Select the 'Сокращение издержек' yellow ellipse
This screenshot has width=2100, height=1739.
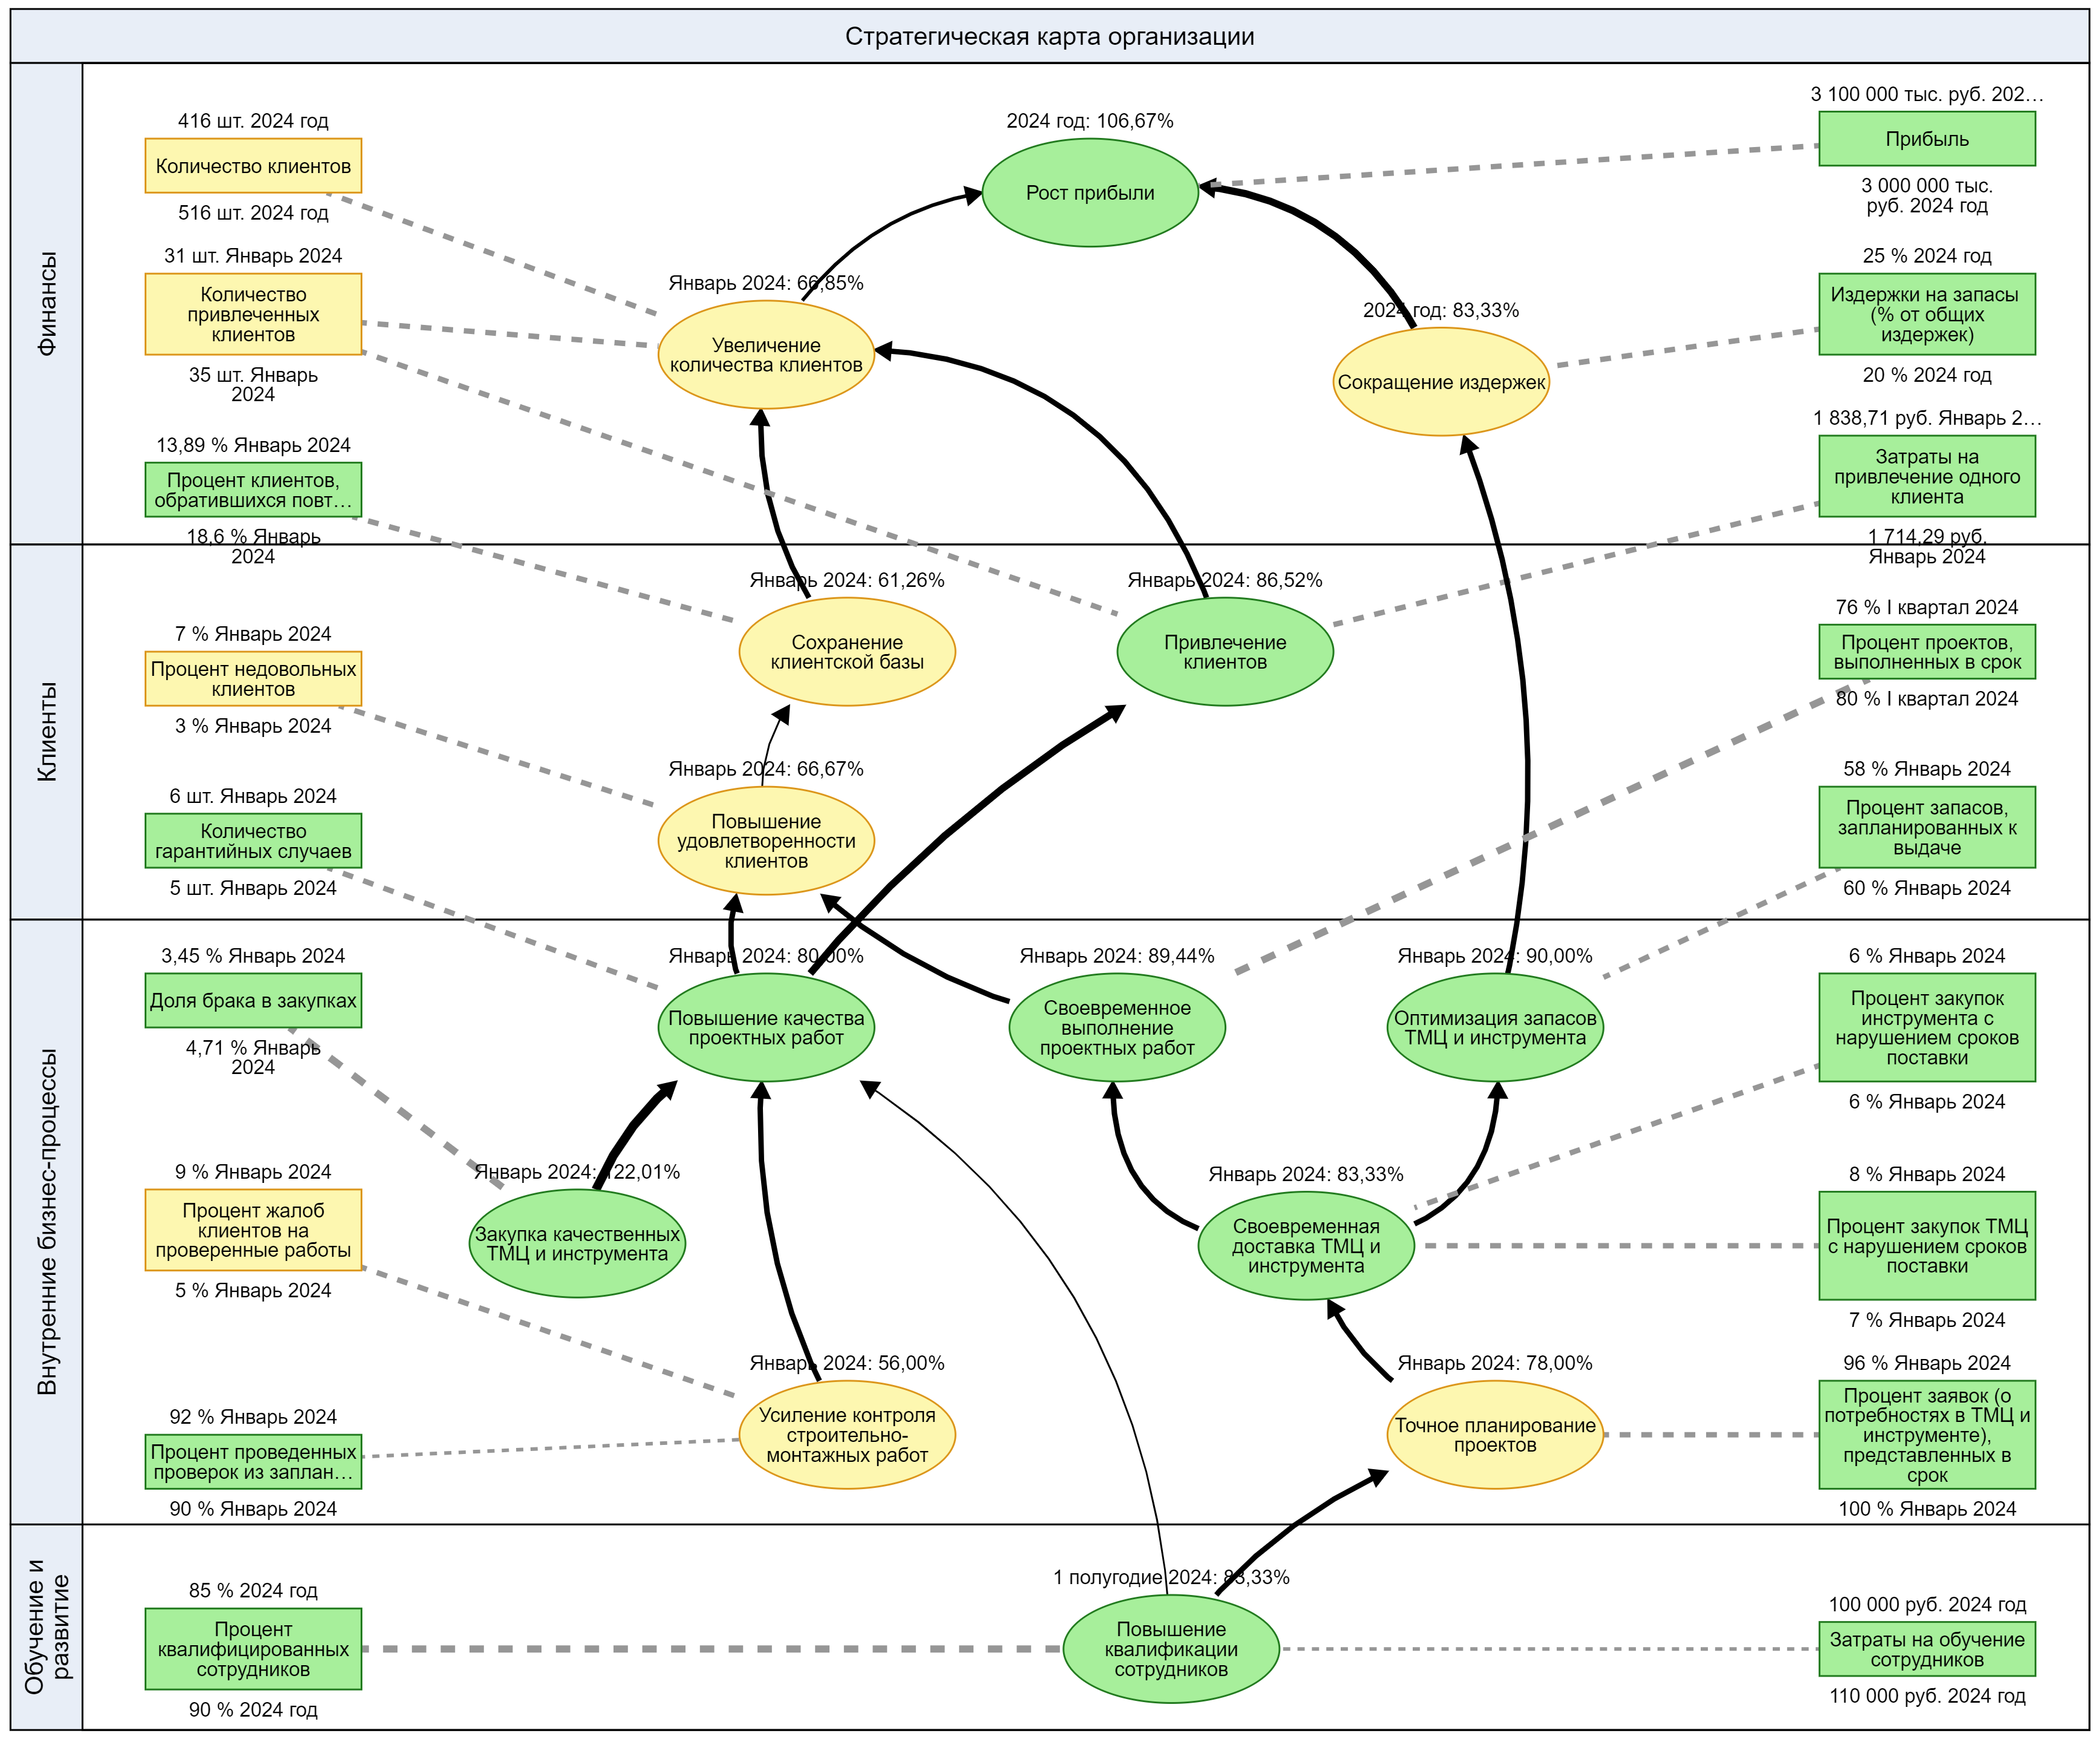(1441, 382)
